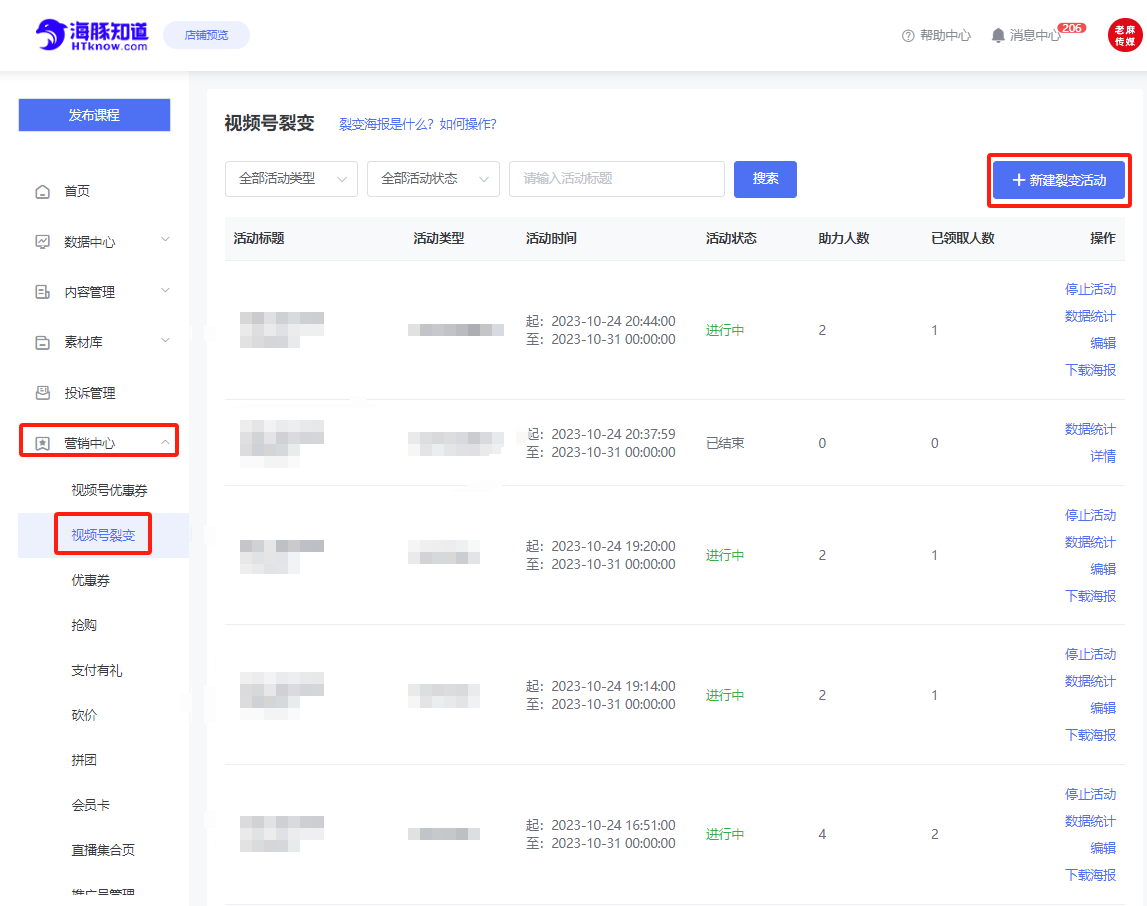
Task: Click the 帮助中心 text link
Action: [945, 35]
